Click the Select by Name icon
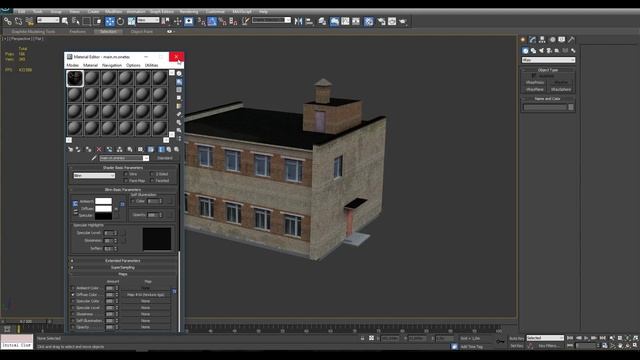 [x=76, y=21]
